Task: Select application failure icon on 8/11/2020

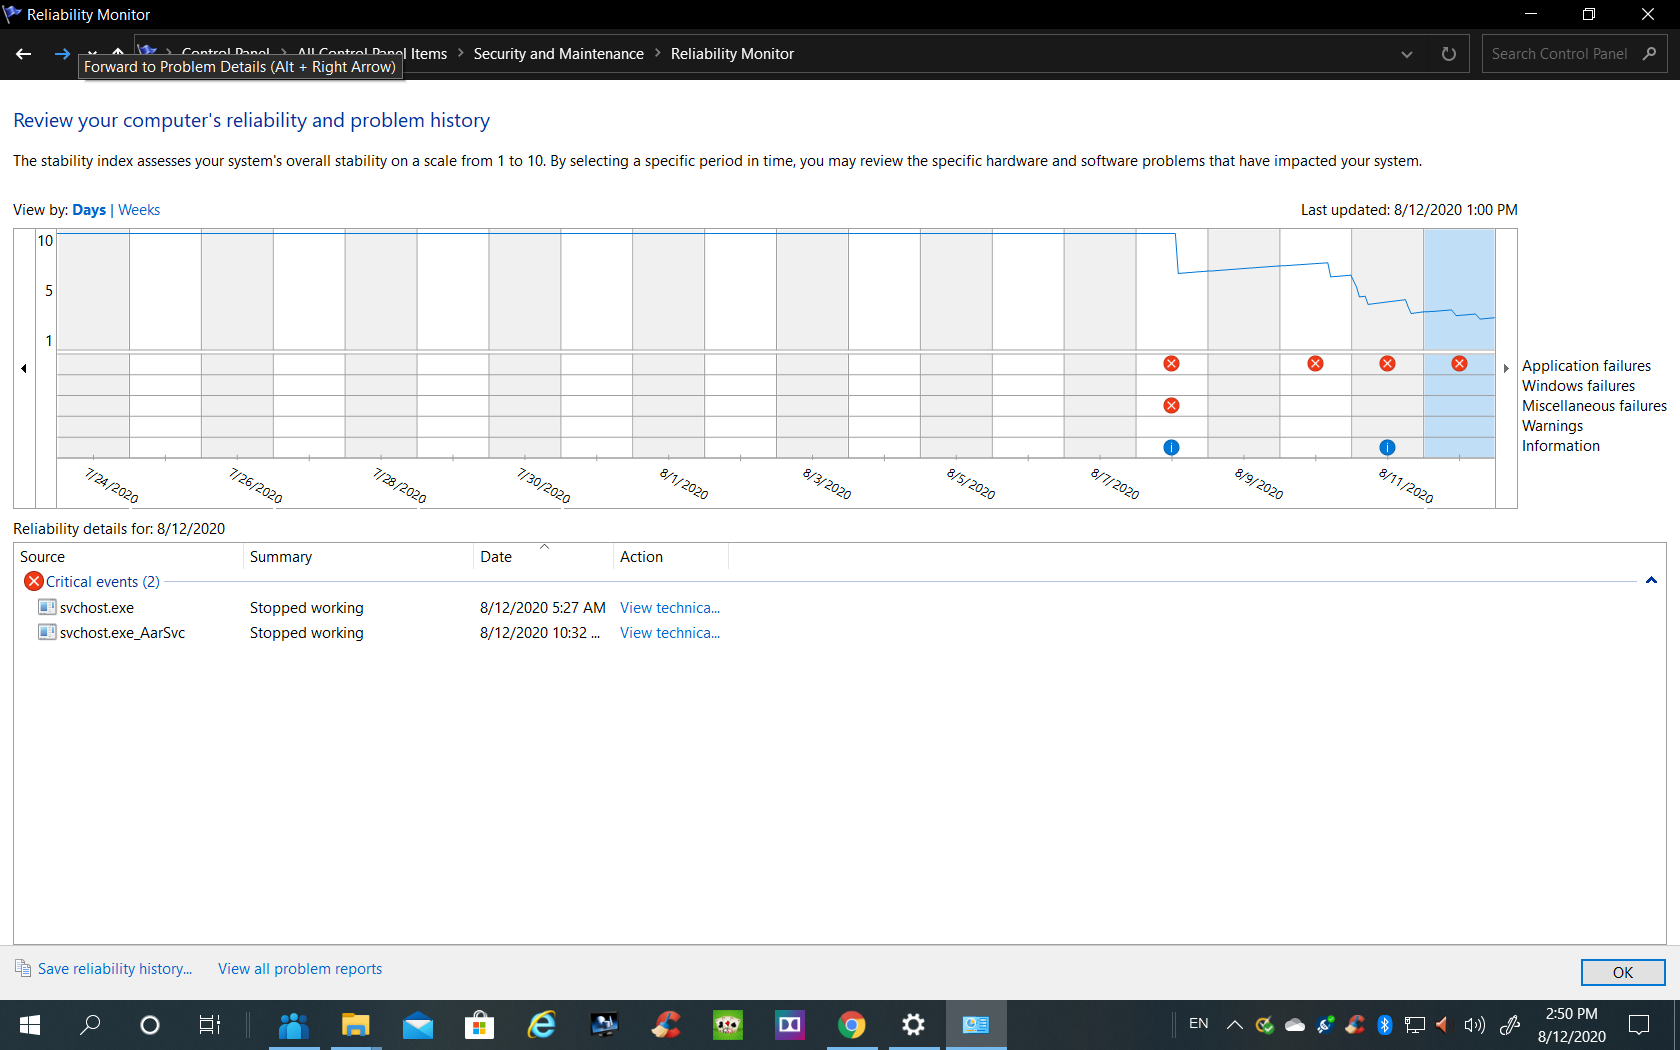Action: point(1388,364)
